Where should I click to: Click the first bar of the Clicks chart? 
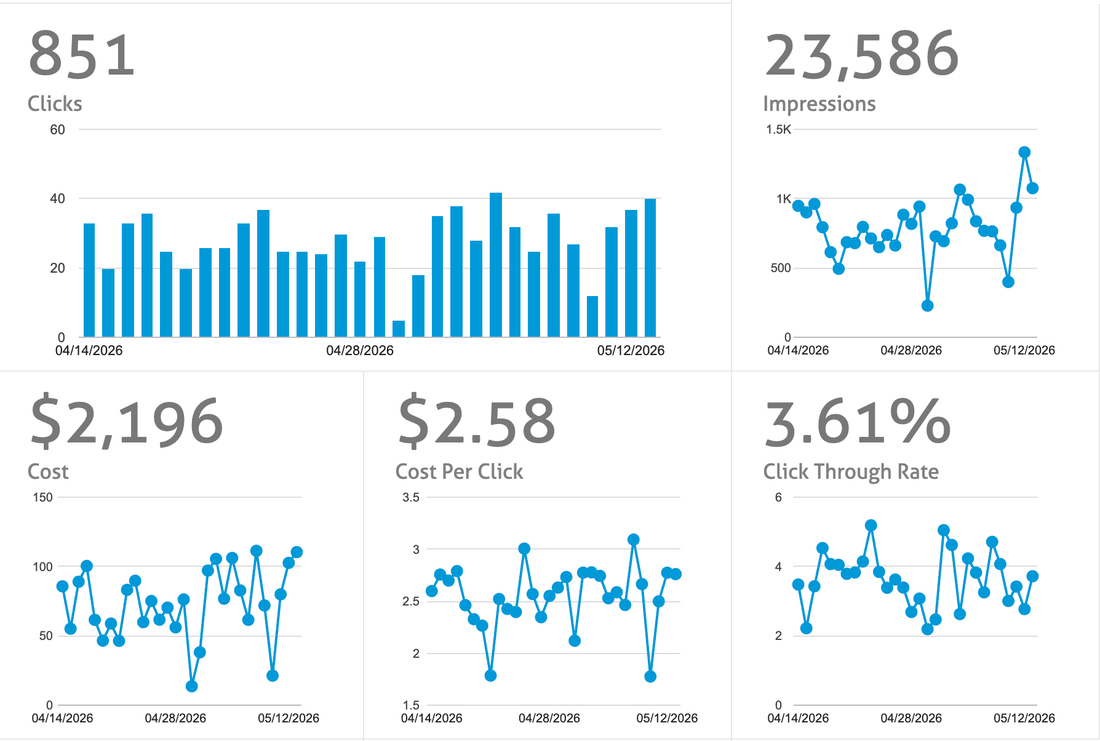89,281
